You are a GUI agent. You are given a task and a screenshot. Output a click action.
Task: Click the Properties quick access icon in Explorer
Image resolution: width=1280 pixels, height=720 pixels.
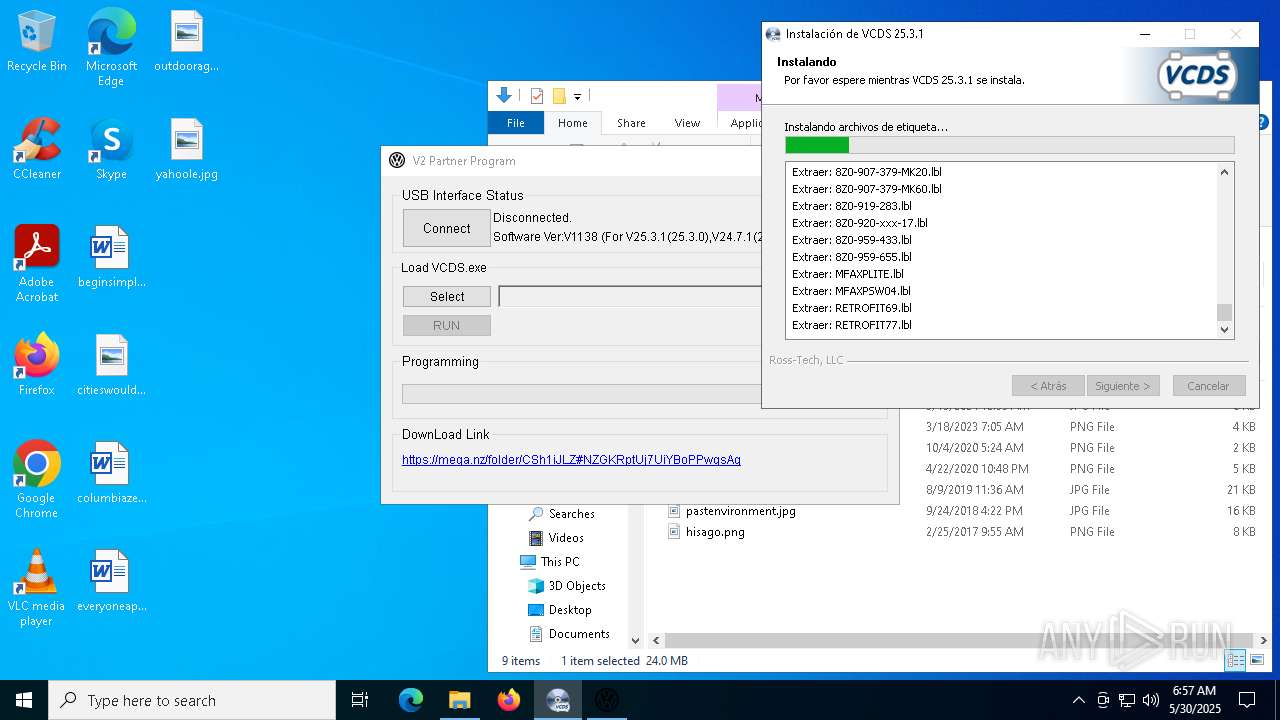(537, 96)
